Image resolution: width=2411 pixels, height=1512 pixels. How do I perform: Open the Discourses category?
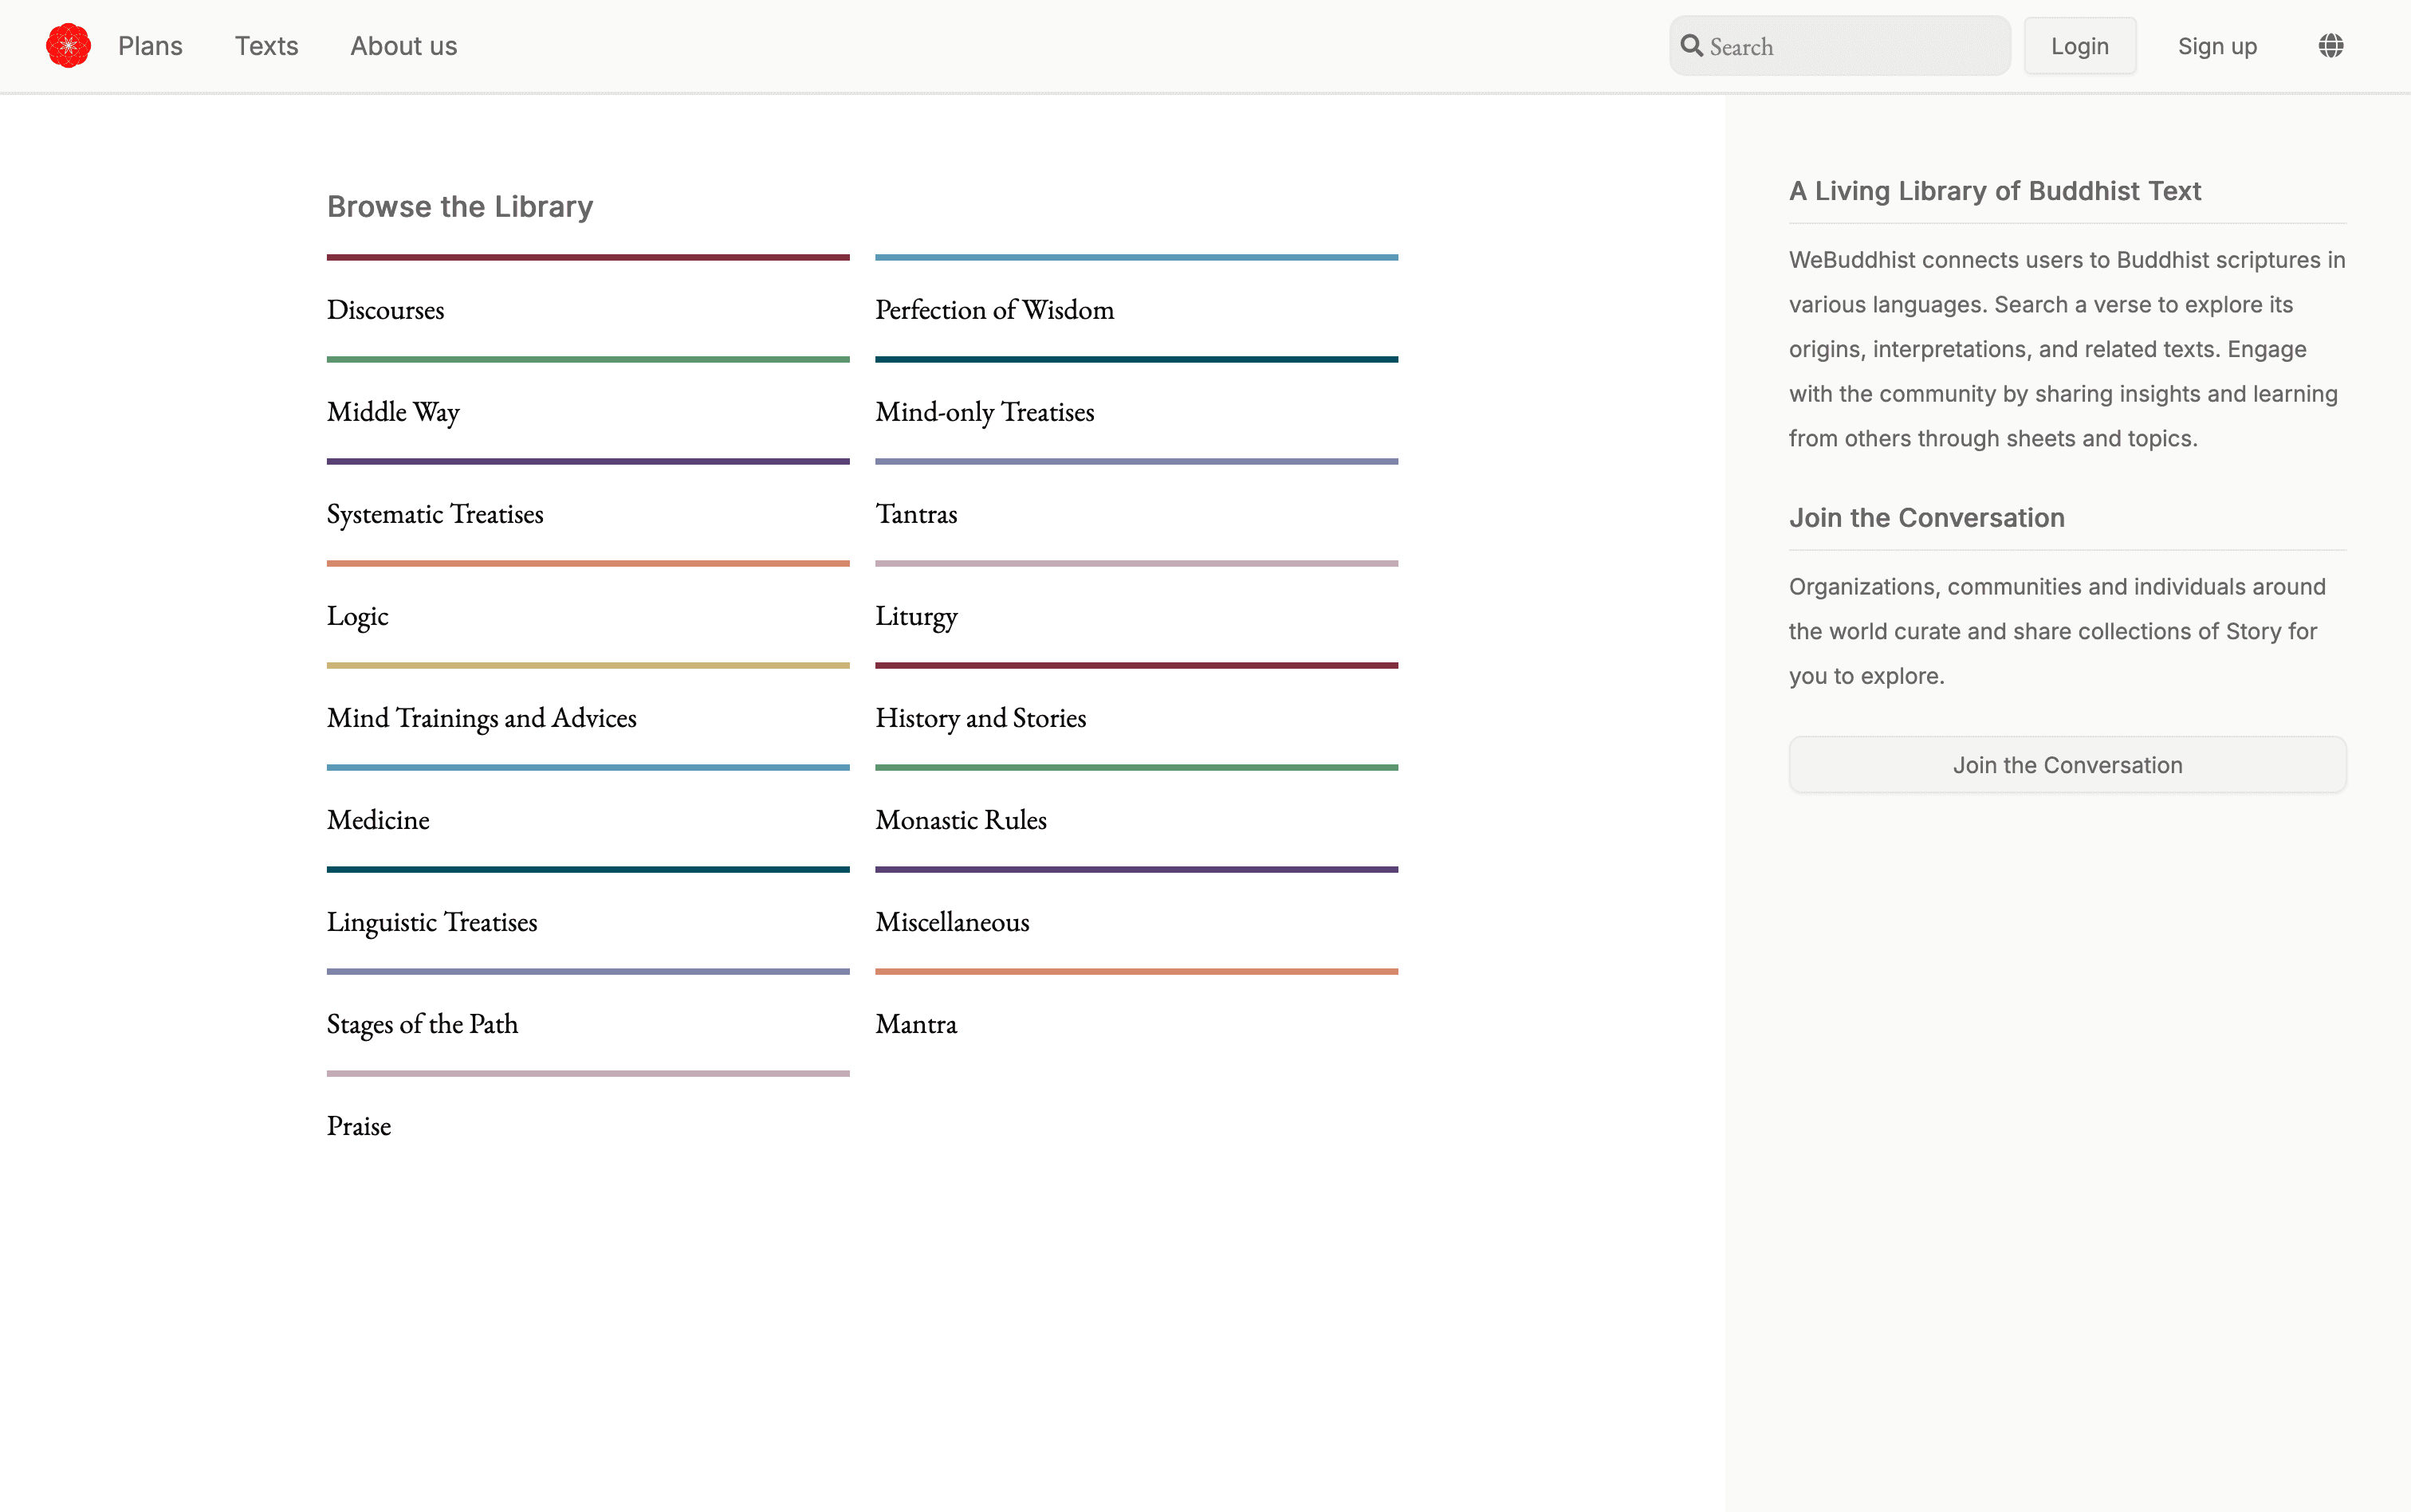click(x=385, y=310)
